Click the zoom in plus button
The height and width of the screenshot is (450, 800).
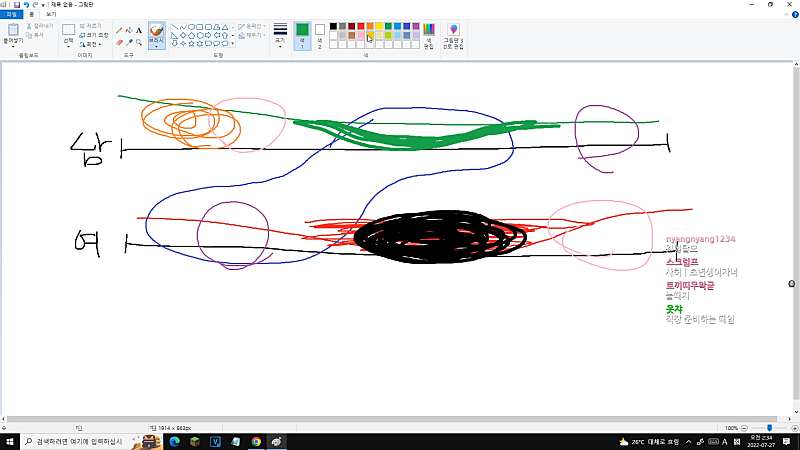point(794,428)
